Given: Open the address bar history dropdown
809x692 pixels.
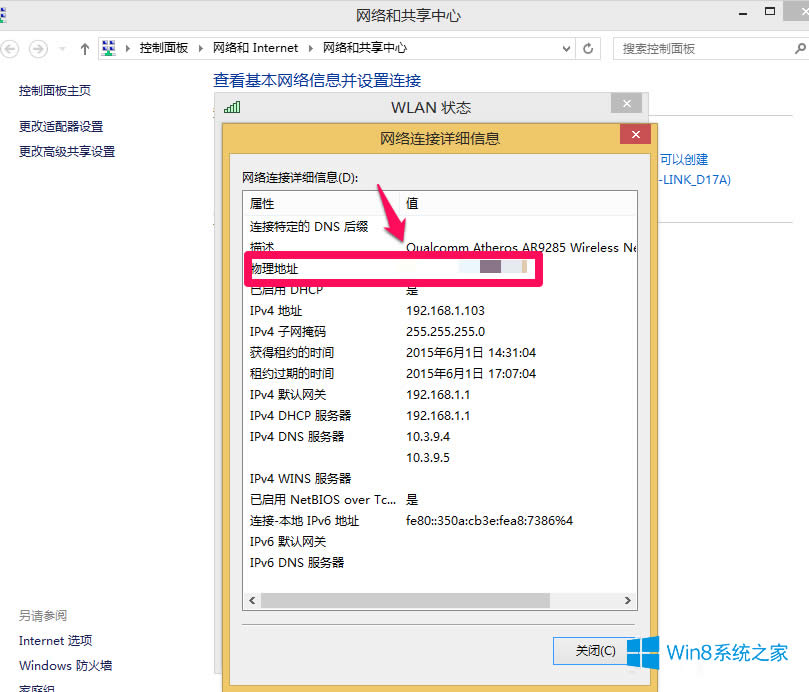Looking at the screenshot, I should [566, 48].
